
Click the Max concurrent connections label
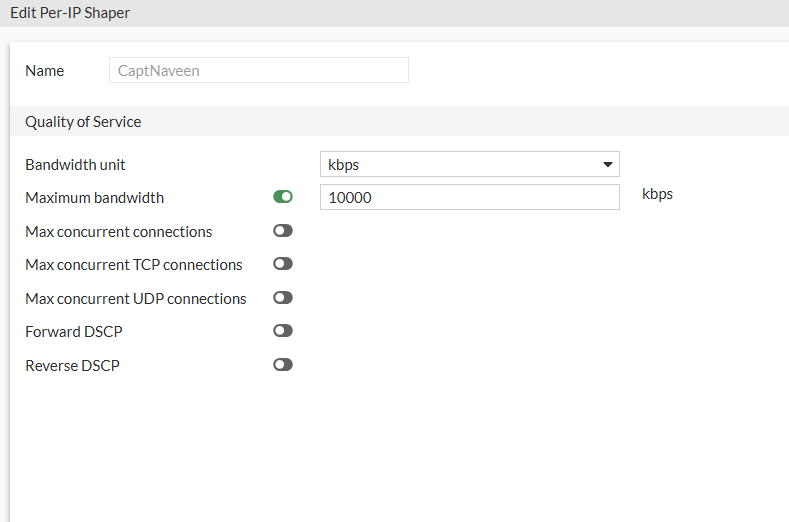[118, 231]
